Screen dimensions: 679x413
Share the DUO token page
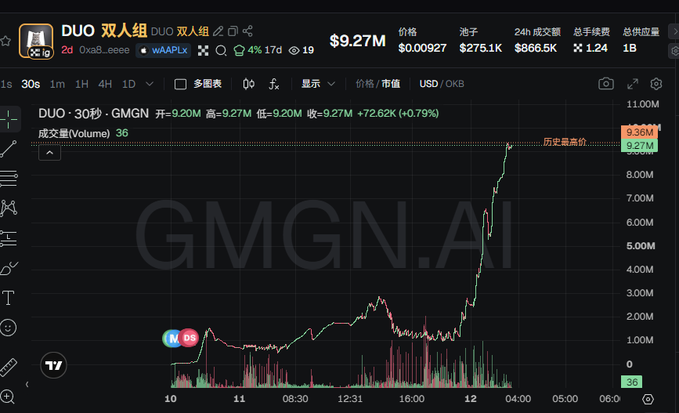tap(248, 31)
